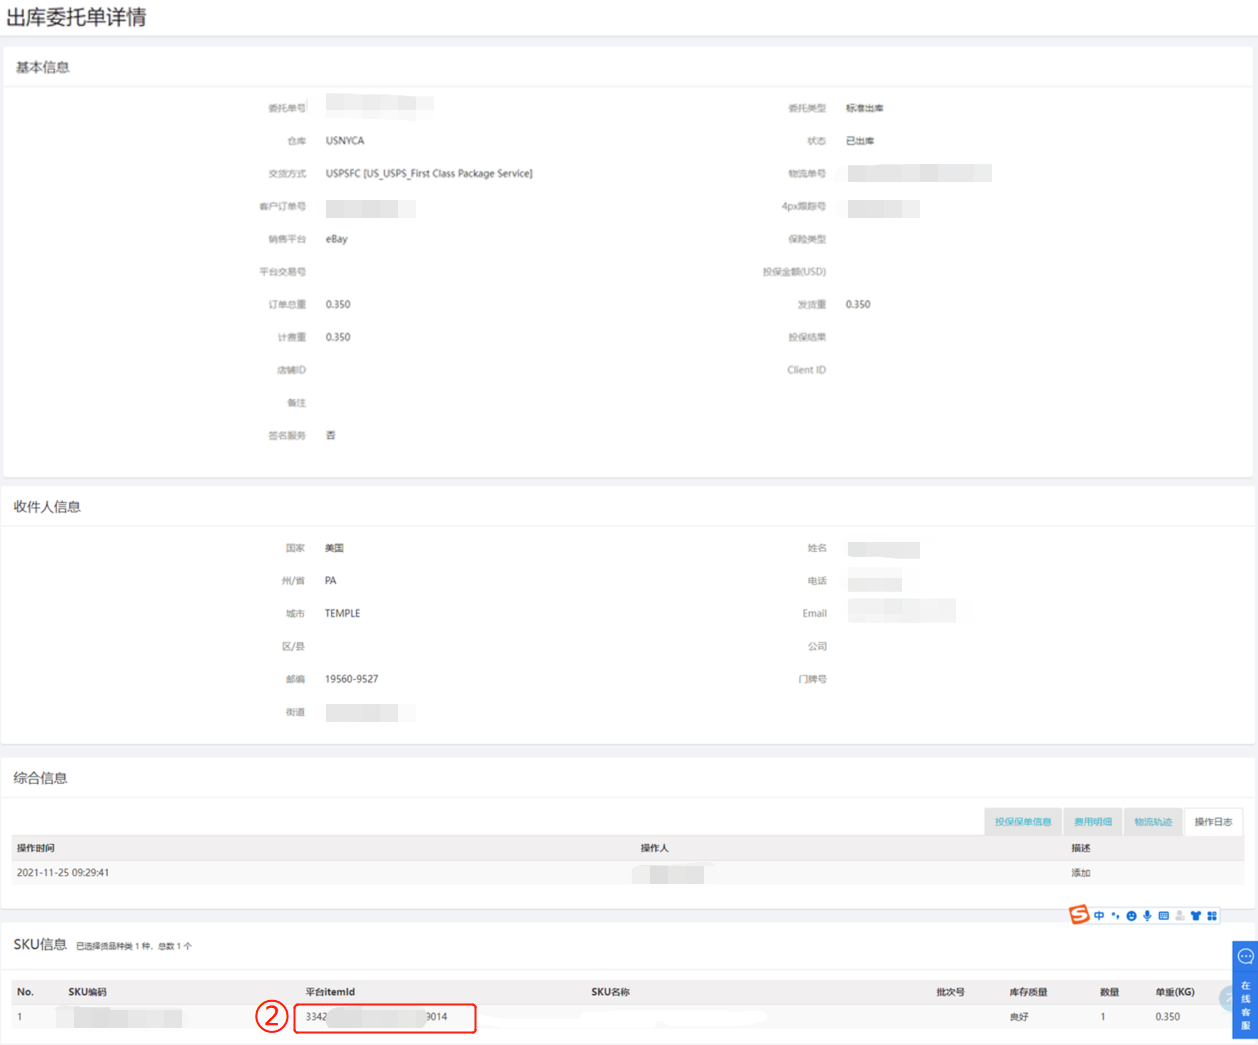Open the skin (shirt) icon in the IME bar
Screen dimensions: 1258x1045
[x=1195, y=916]
